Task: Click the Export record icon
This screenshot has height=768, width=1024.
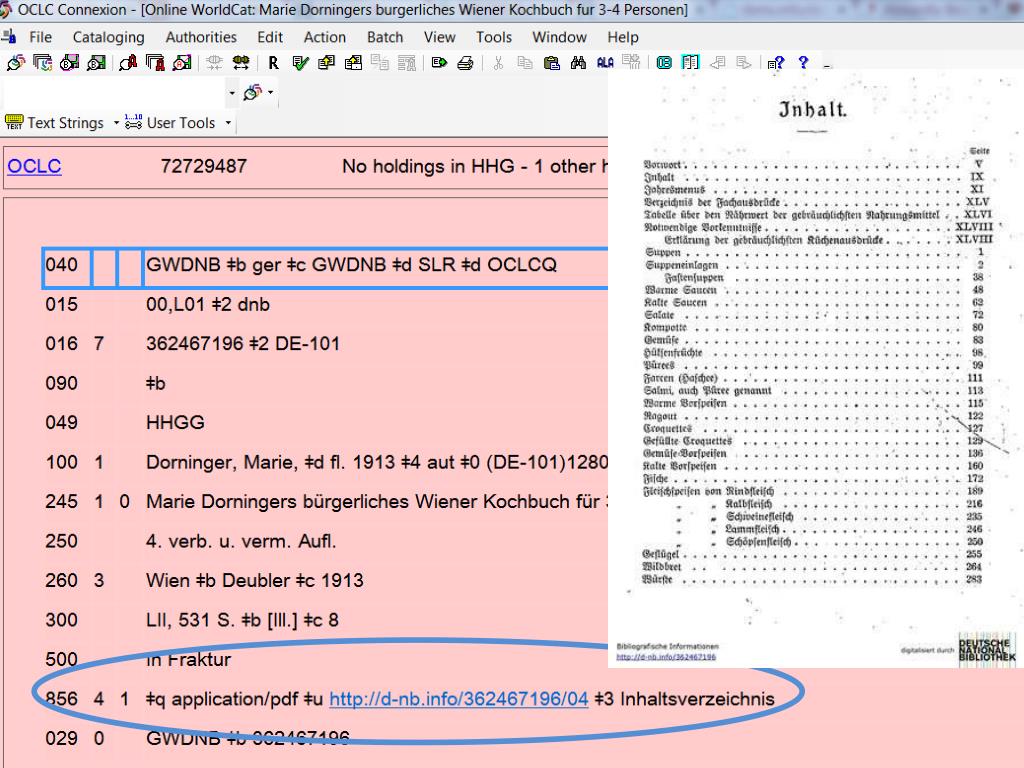Action: (439, 63)
